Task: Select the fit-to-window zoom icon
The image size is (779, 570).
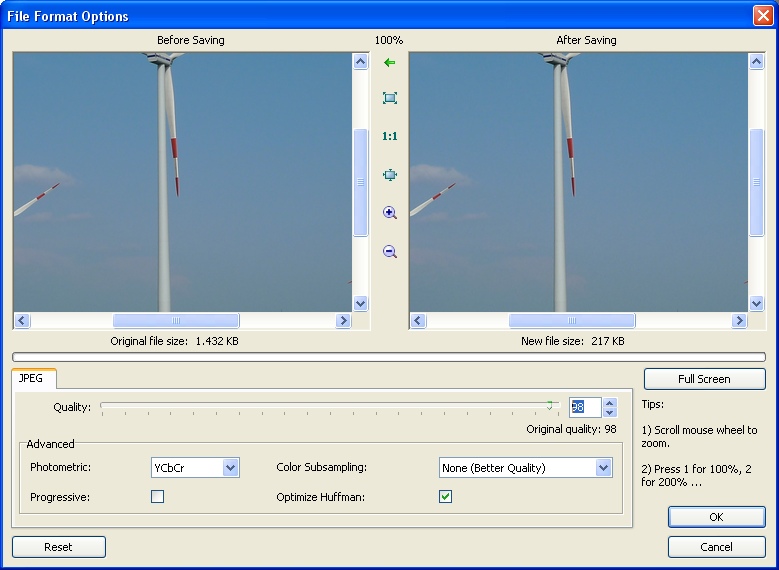Action: (x=390, y=98)
